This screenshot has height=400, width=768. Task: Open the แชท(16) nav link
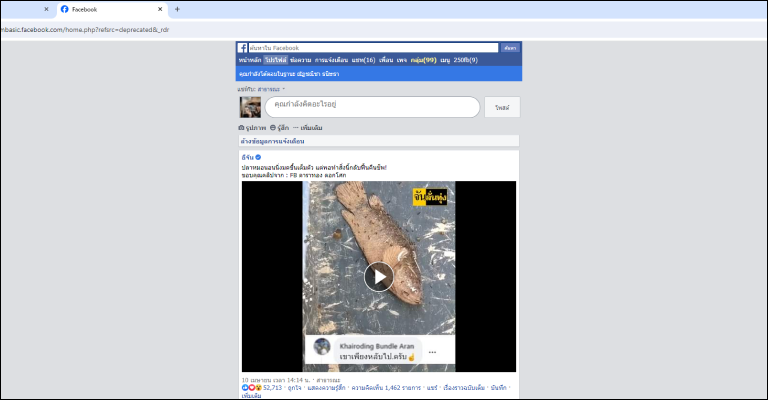(x=363, y=60)
